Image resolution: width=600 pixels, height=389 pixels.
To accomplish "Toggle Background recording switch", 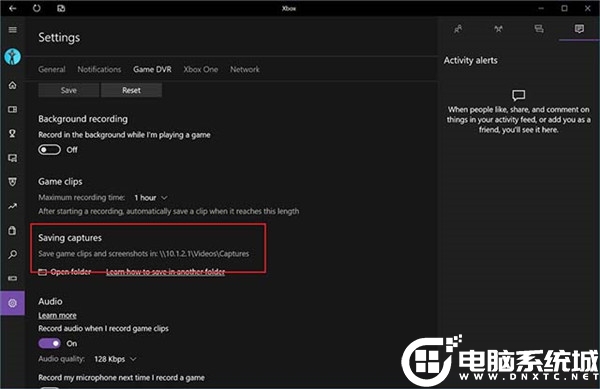I will click(x=49, y=150).
